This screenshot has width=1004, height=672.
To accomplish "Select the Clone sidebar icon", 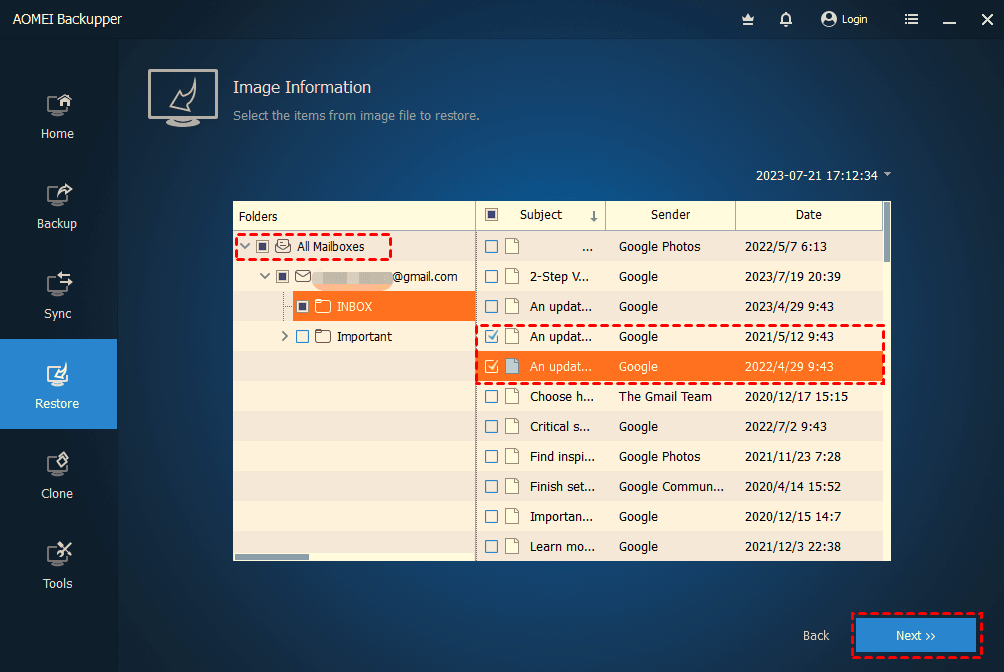I will [x=58, y=465].
